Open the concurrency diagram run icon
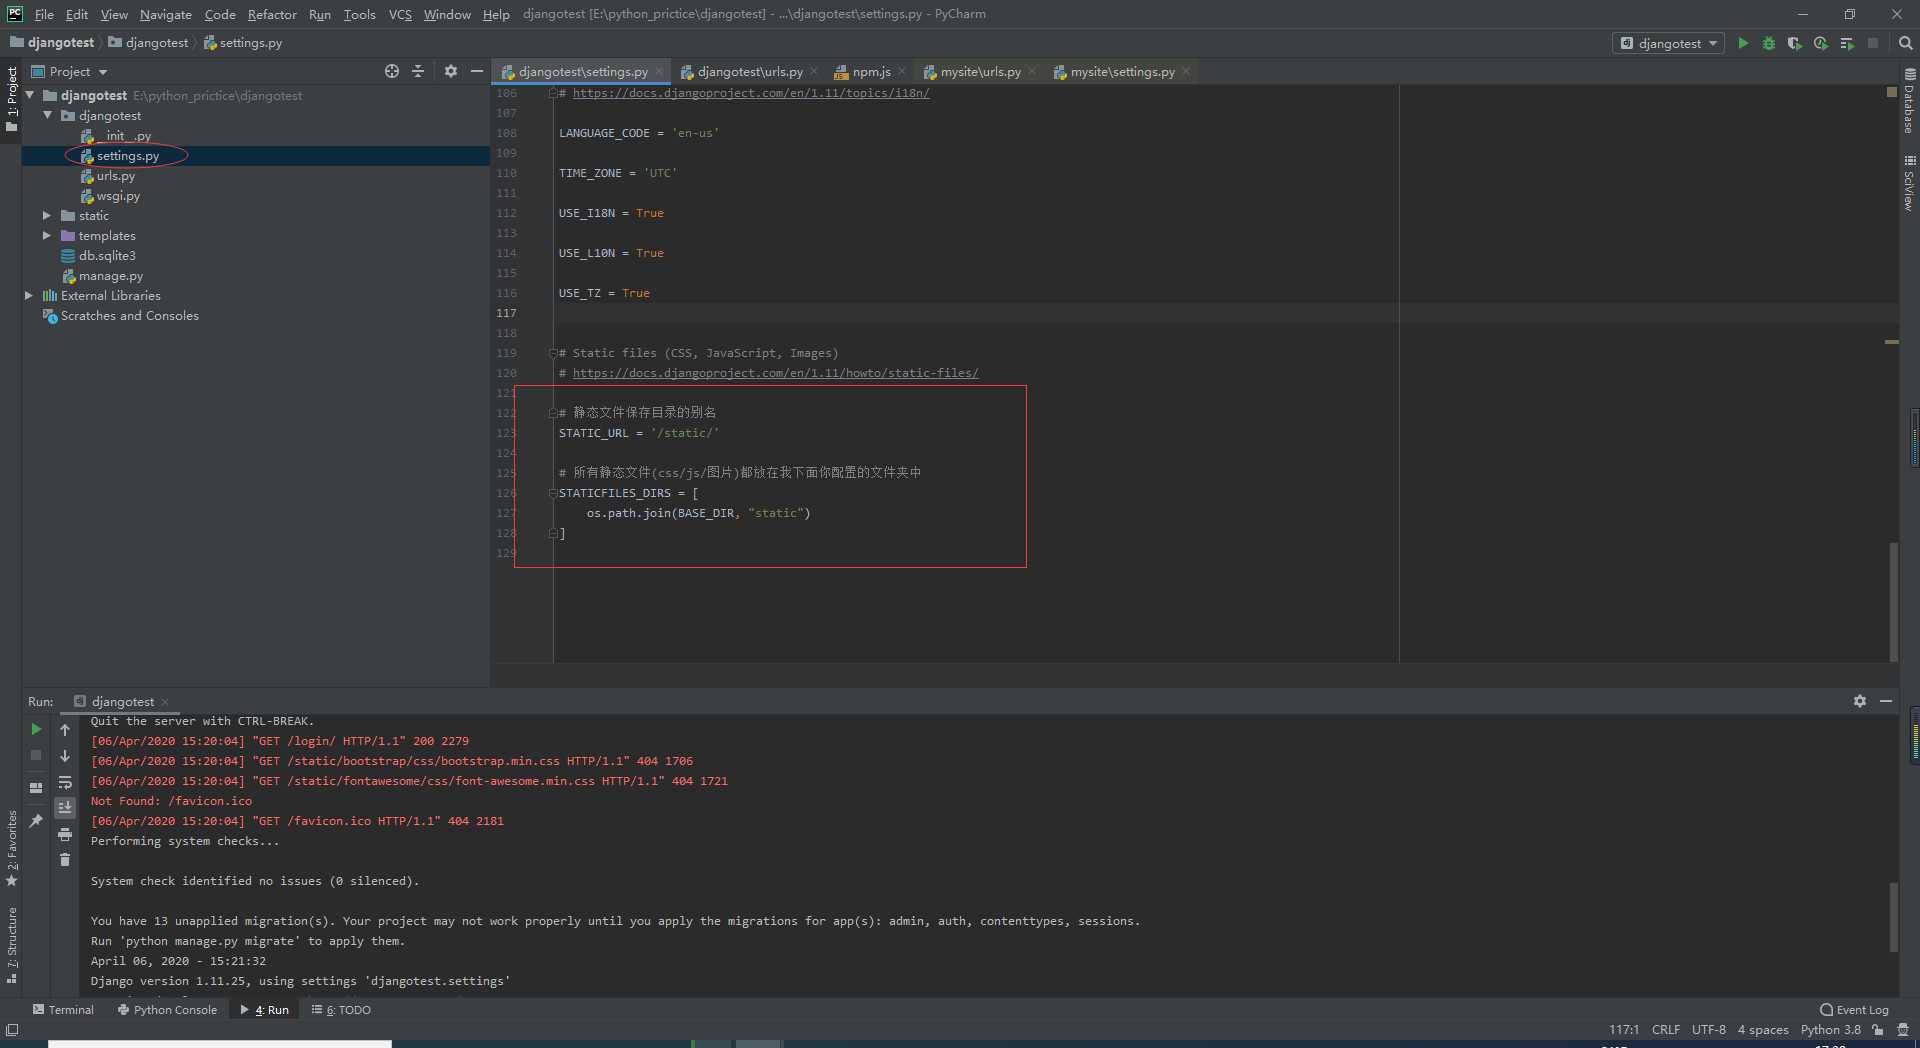 pos(1847,43)
